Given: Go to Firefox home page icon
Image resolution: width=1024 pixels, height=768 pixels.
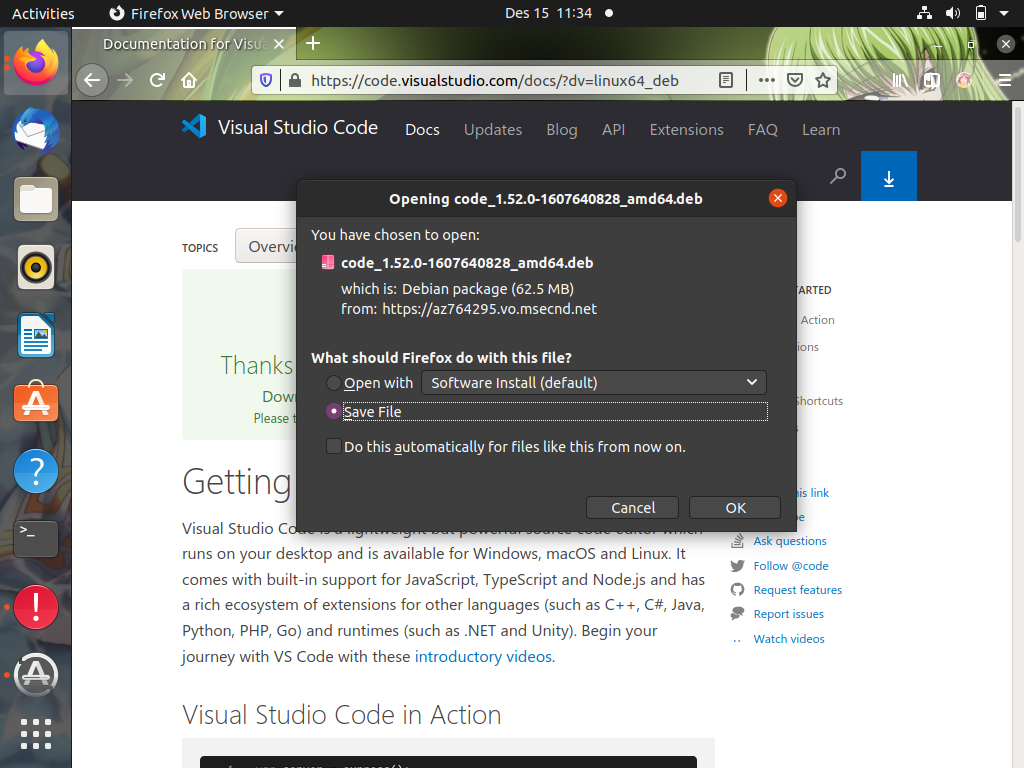Looking at the screenshot, I should 189,80.
